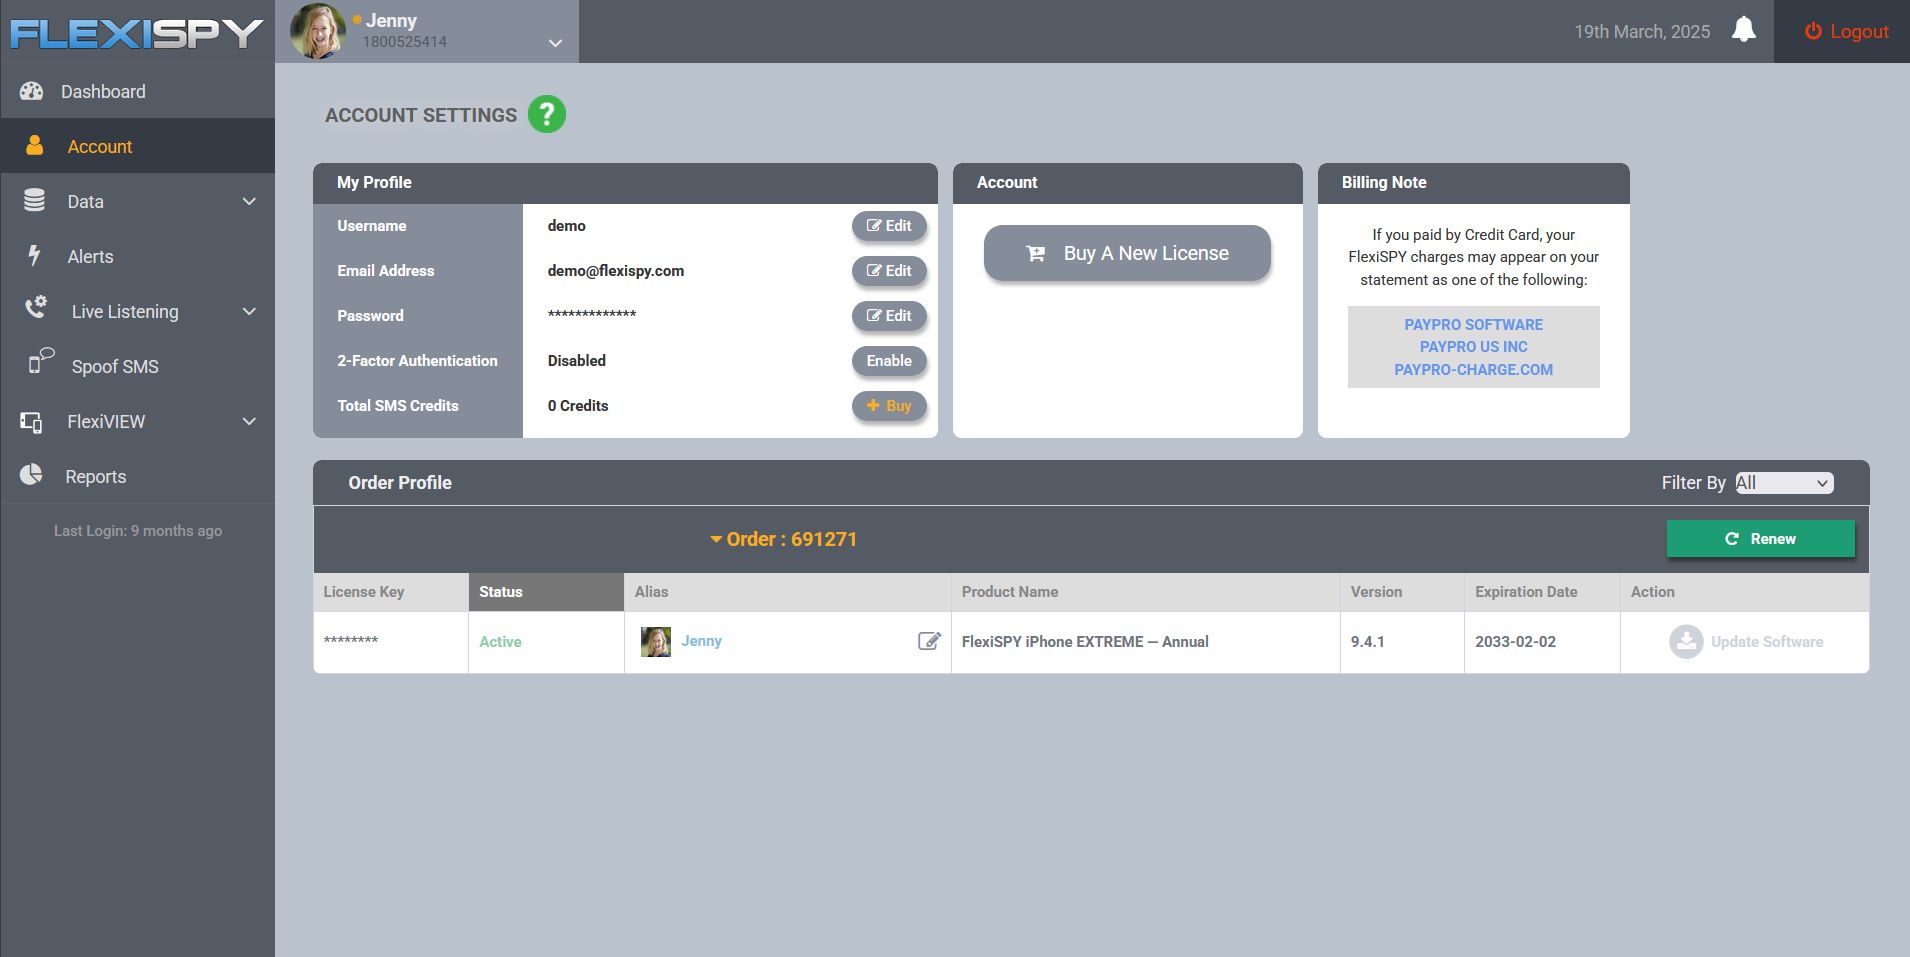Screen dimensions: 1910x957
Task: Click the Update Software download icon
Action: [x=1686, y=641]
